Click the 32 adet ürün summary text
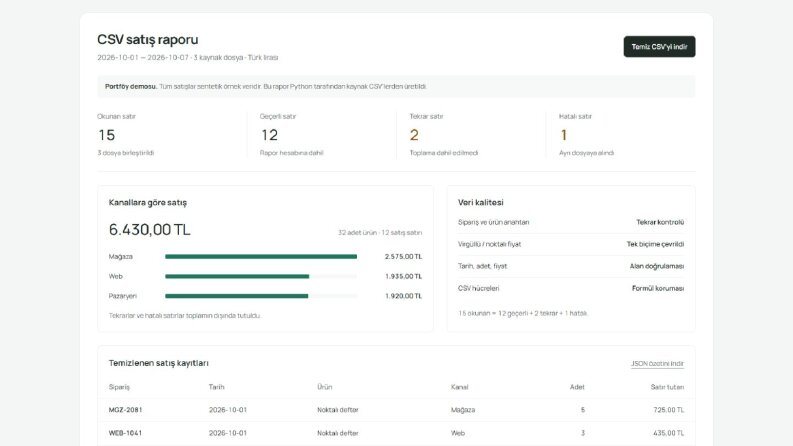Viewport: 793px width, 446px height. click(380, 233)
